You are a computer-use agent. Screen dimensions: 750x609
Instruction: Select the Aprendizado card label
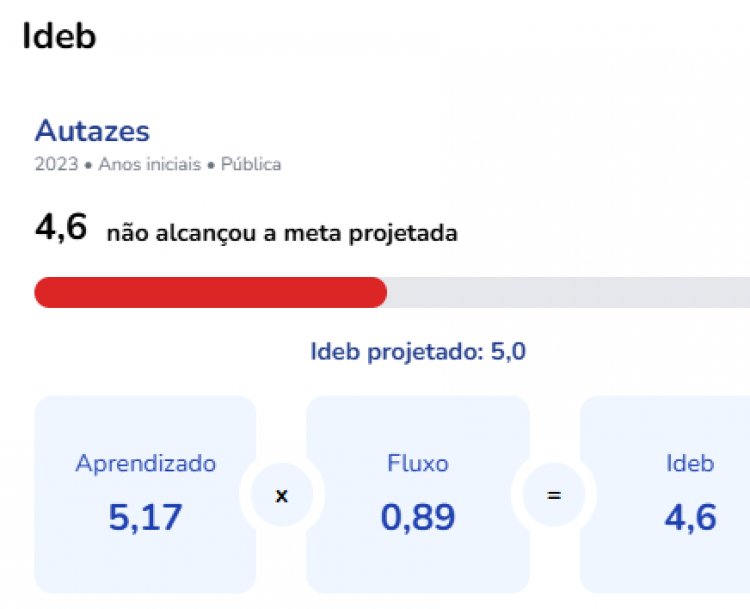pos(145,463)
